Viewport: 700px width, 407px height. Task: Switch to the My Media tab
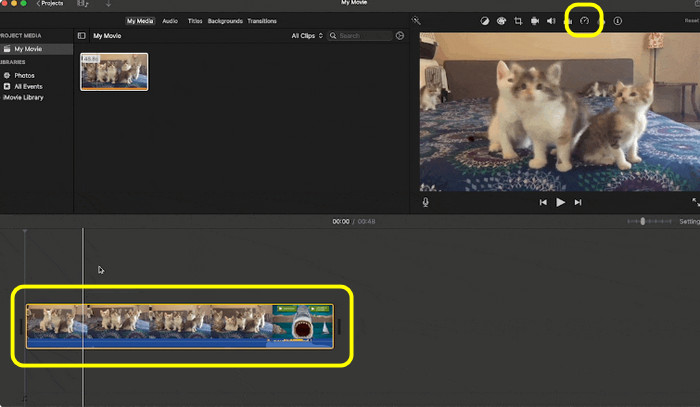tap(140, 21)
